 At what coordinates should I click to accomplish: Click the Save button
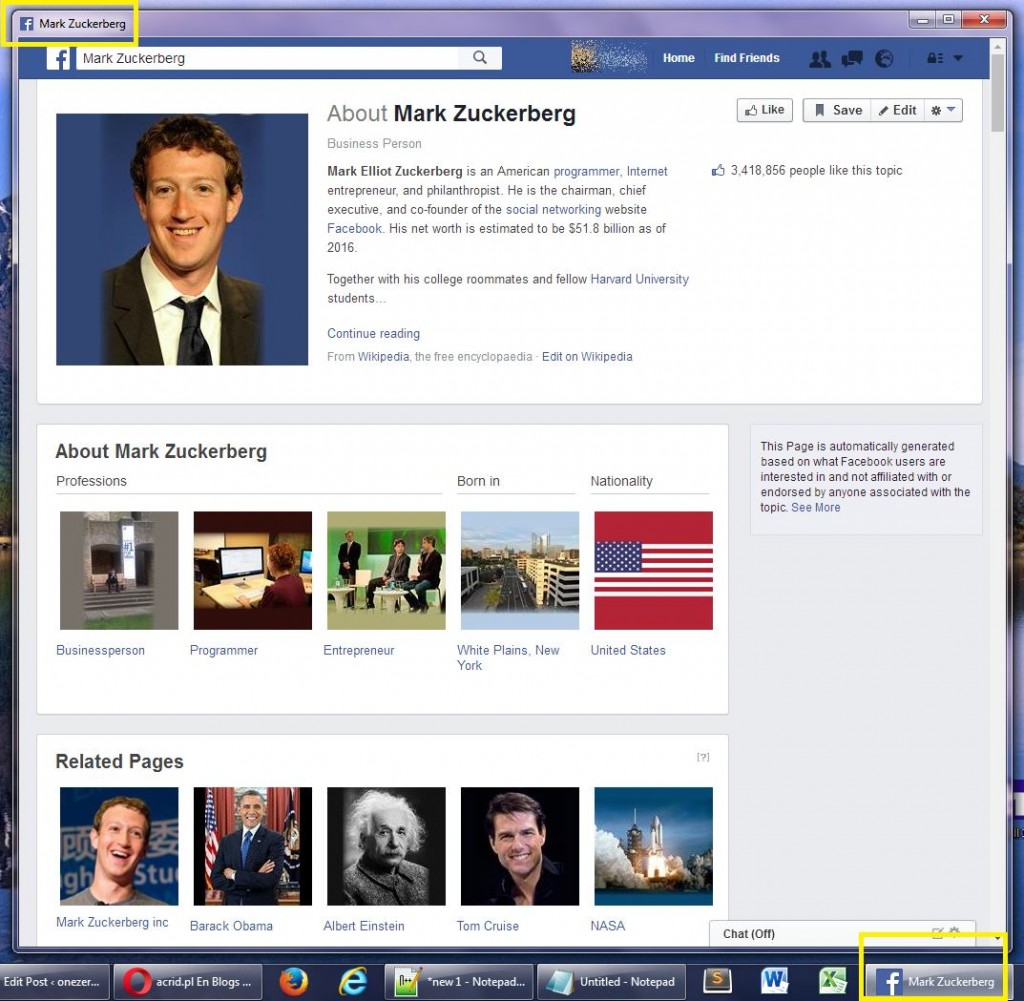click(x=839, y=110)
